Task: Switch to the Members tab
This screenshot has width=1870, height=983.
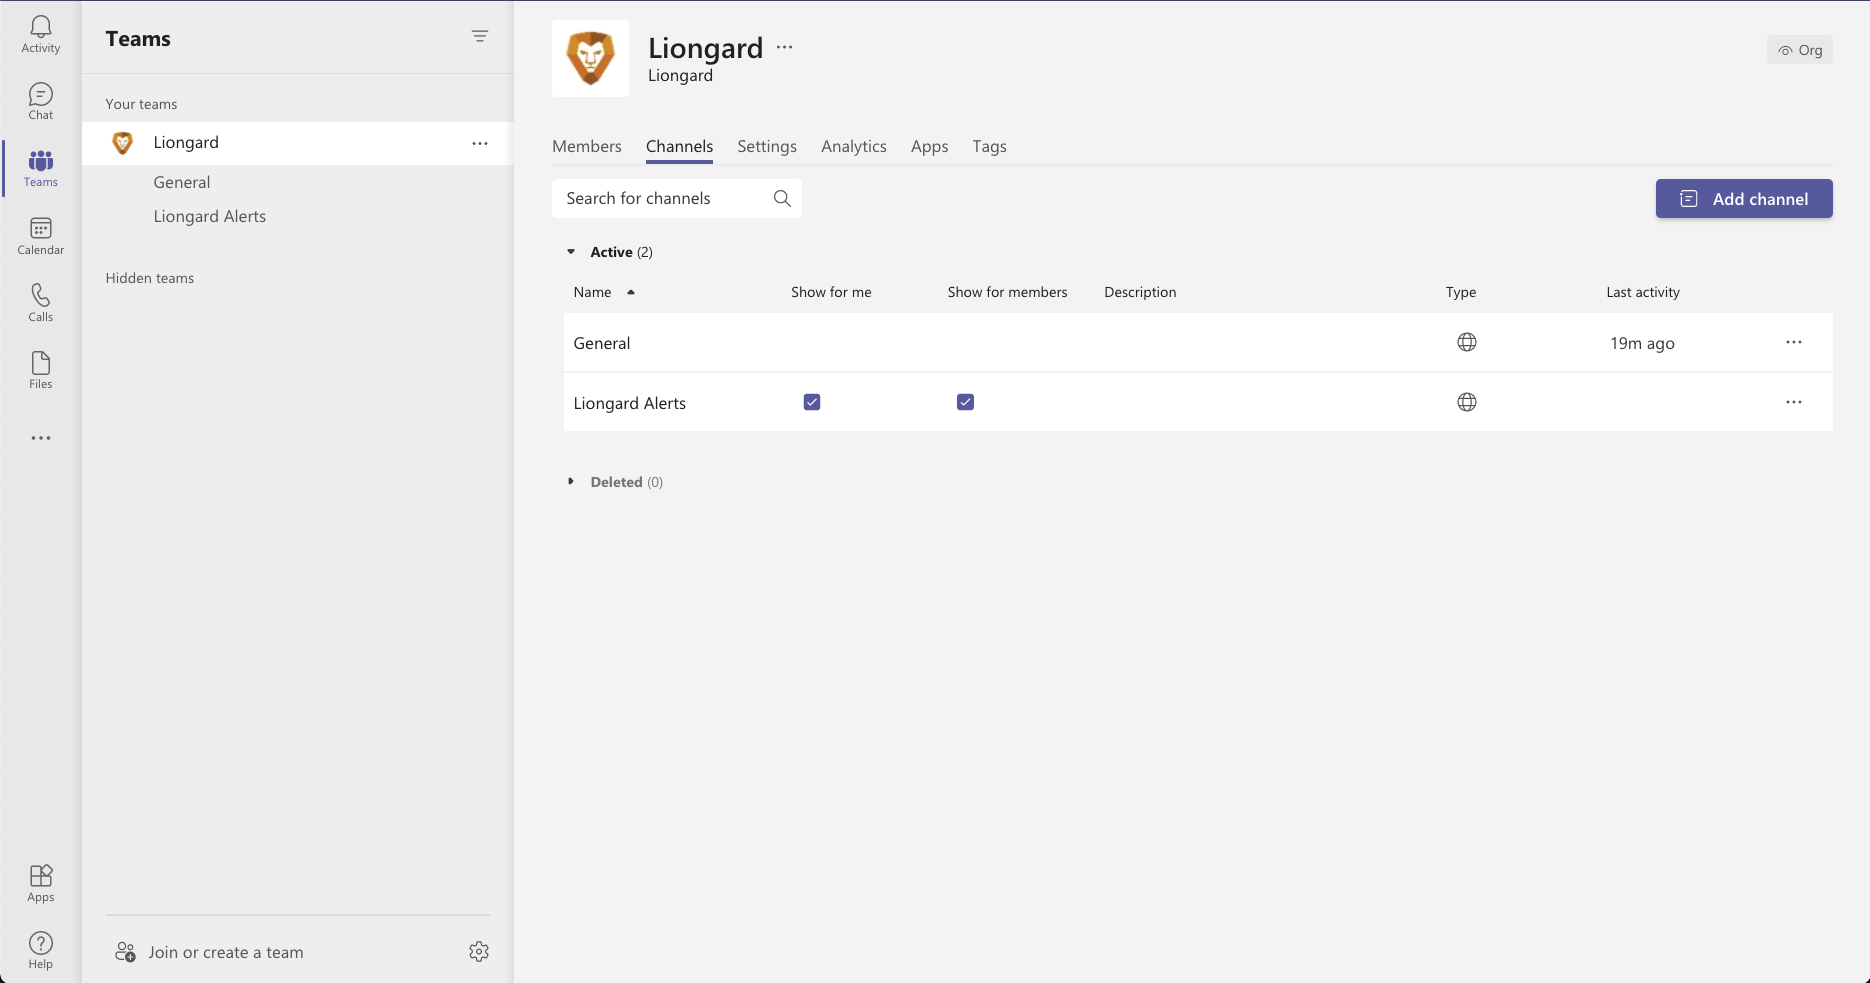Action: point(587,146)
